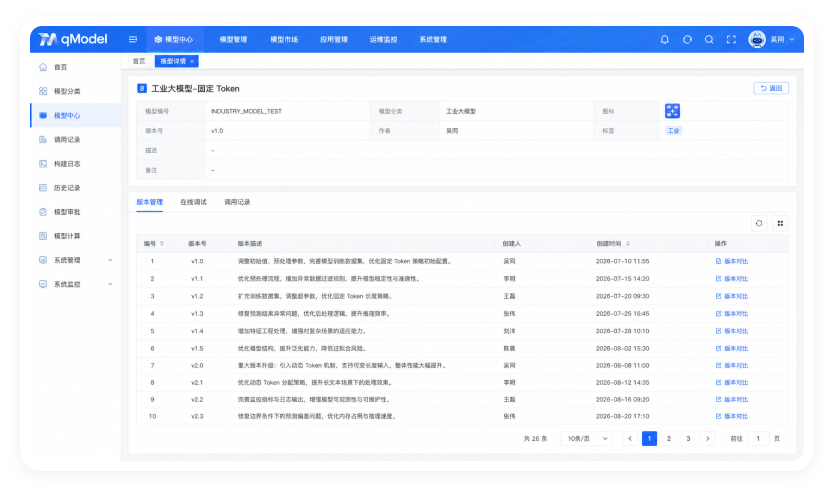Click the icon beside 系统管理 in the sidebar
This screenshot has width=834, height=495.
[x=43, y=260]
